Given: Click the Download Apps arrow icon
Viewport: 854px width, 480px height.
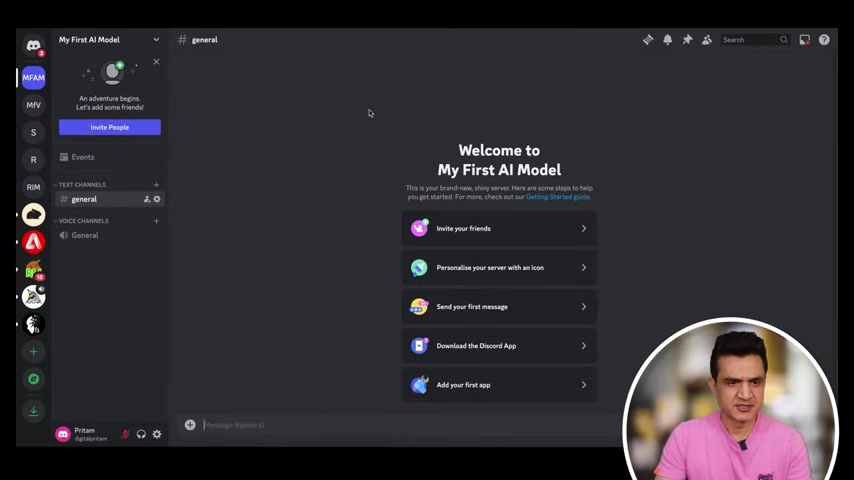Looking at the screenshot, I should pos(33,411).
